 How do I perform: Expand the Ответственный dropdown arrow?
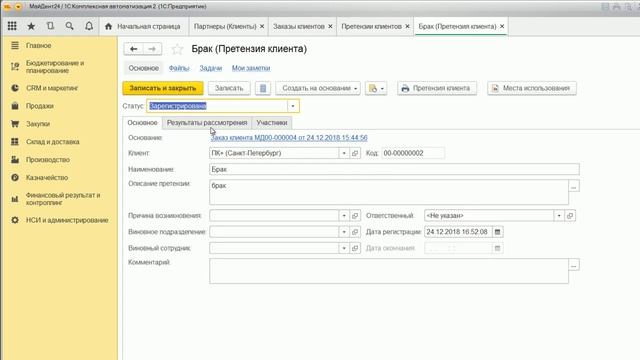[559, 216]
